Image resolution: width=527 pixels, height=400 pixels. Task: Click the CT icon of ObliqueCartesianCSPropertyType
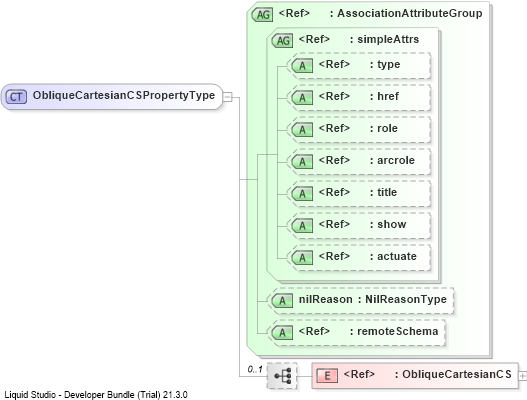[x=16, y=97]
